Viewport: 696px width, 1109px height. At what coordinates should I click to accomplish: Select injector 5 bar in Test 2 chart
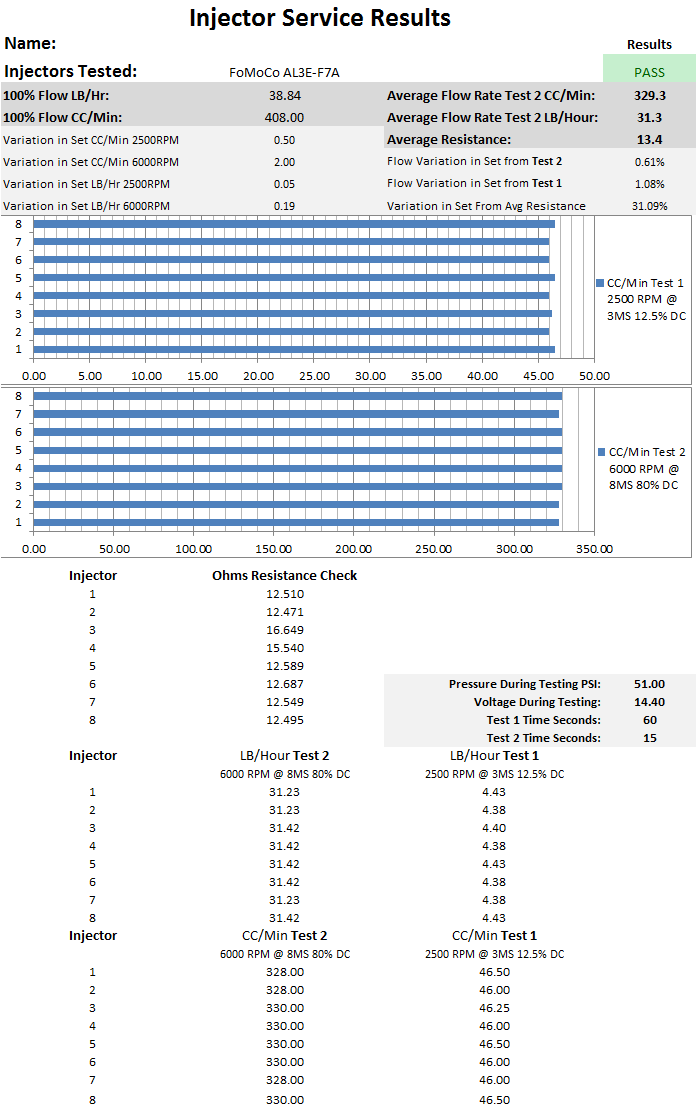(298, 451)
